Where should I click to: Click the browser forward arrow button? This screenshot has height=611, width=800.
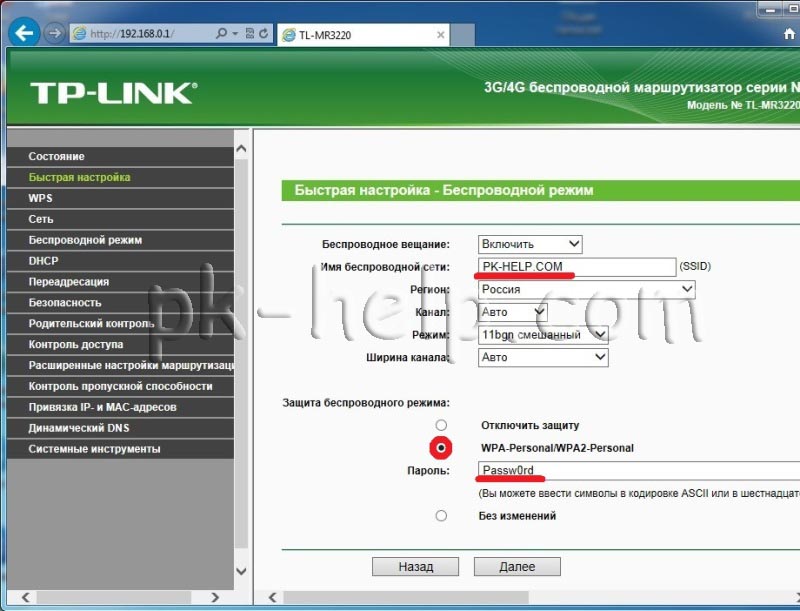pos(54,34)
